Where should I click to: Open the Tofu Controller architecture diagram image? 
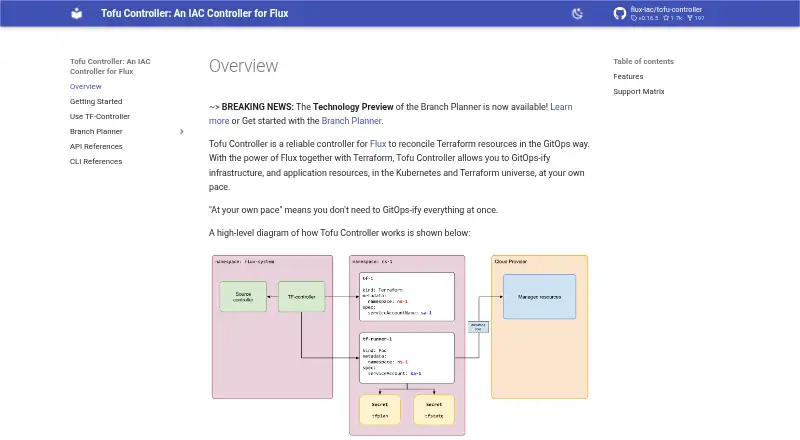tap(400, 345)
